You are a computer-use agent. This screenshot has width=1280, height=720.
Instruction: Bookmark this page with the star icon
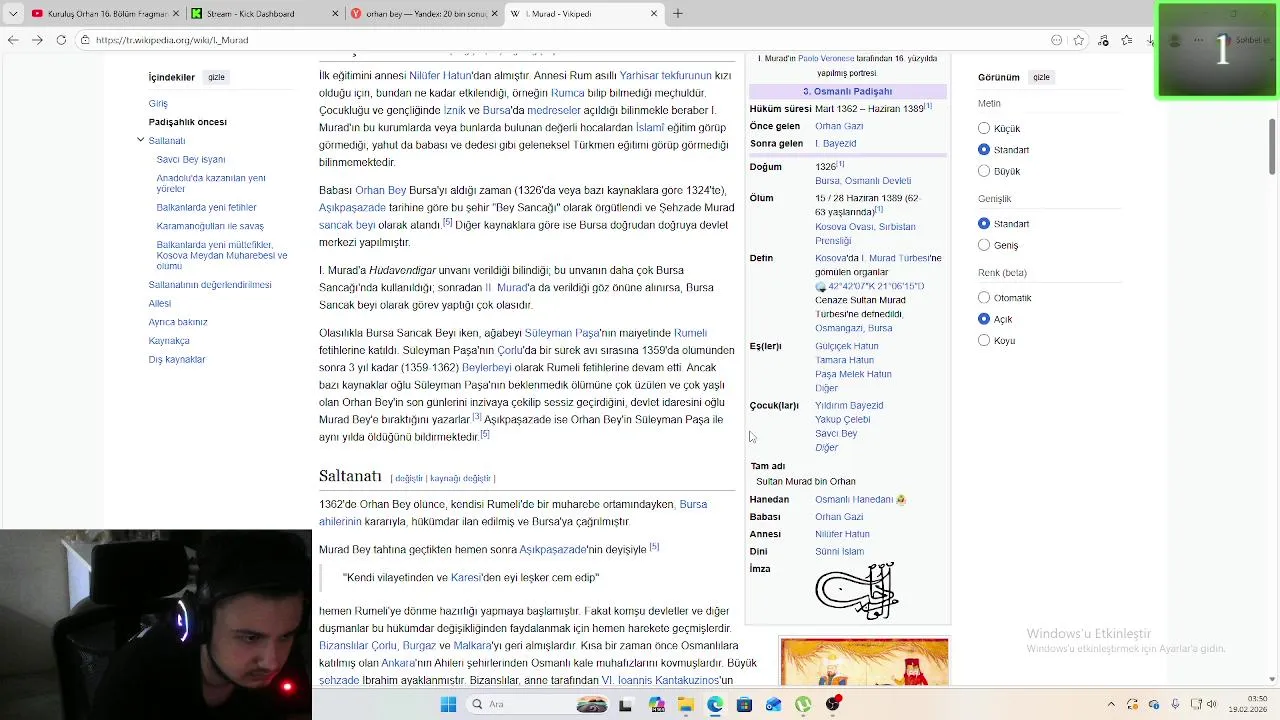pos(1078,40)
